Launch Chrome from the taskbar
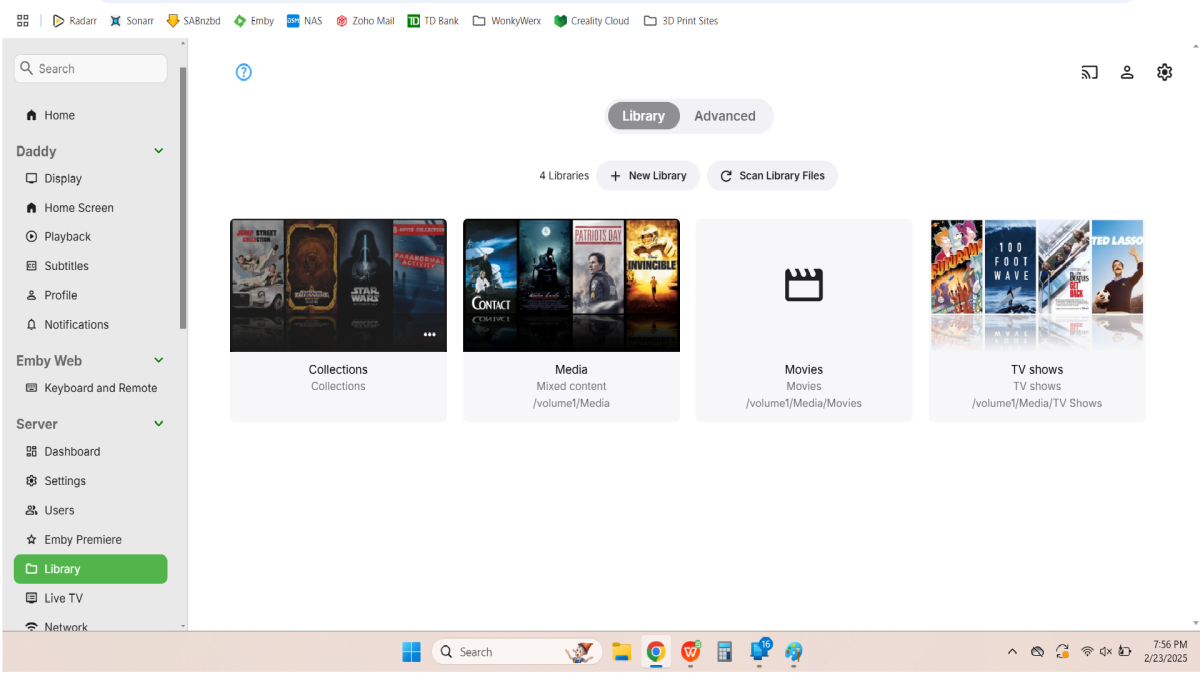This screenshot has width=1200, height=675. tap(656, 652)
